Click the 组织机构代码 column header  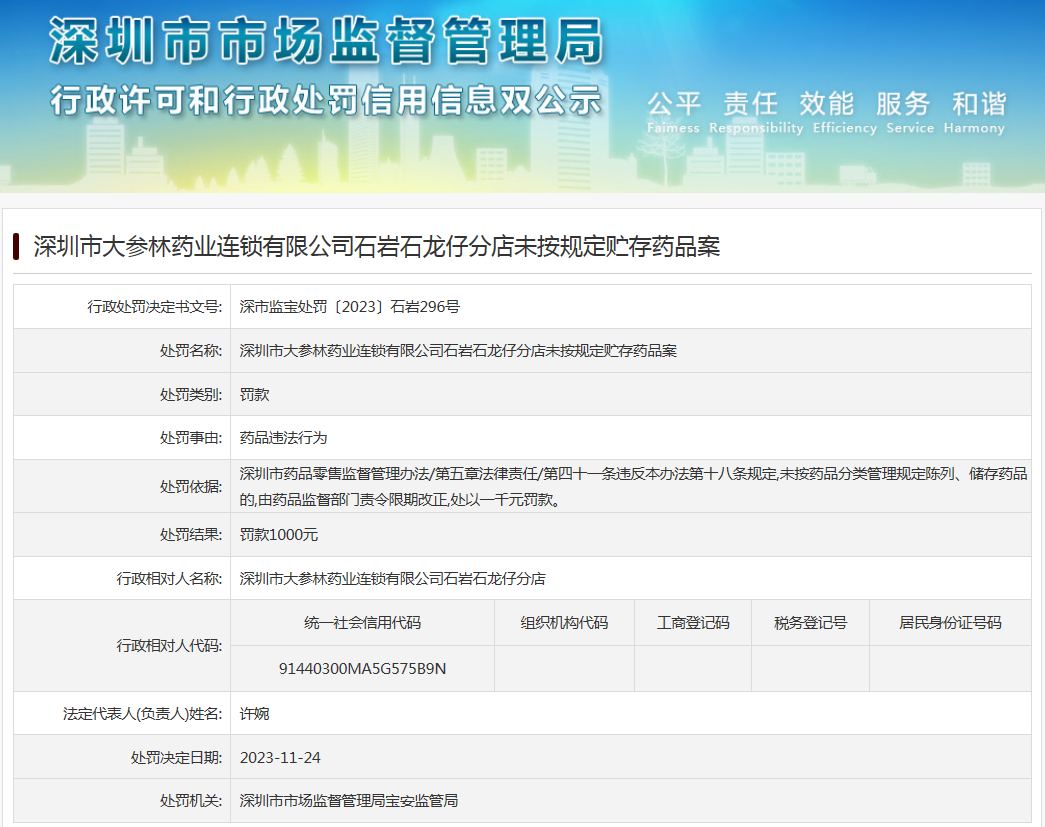(x=564, y=623)
